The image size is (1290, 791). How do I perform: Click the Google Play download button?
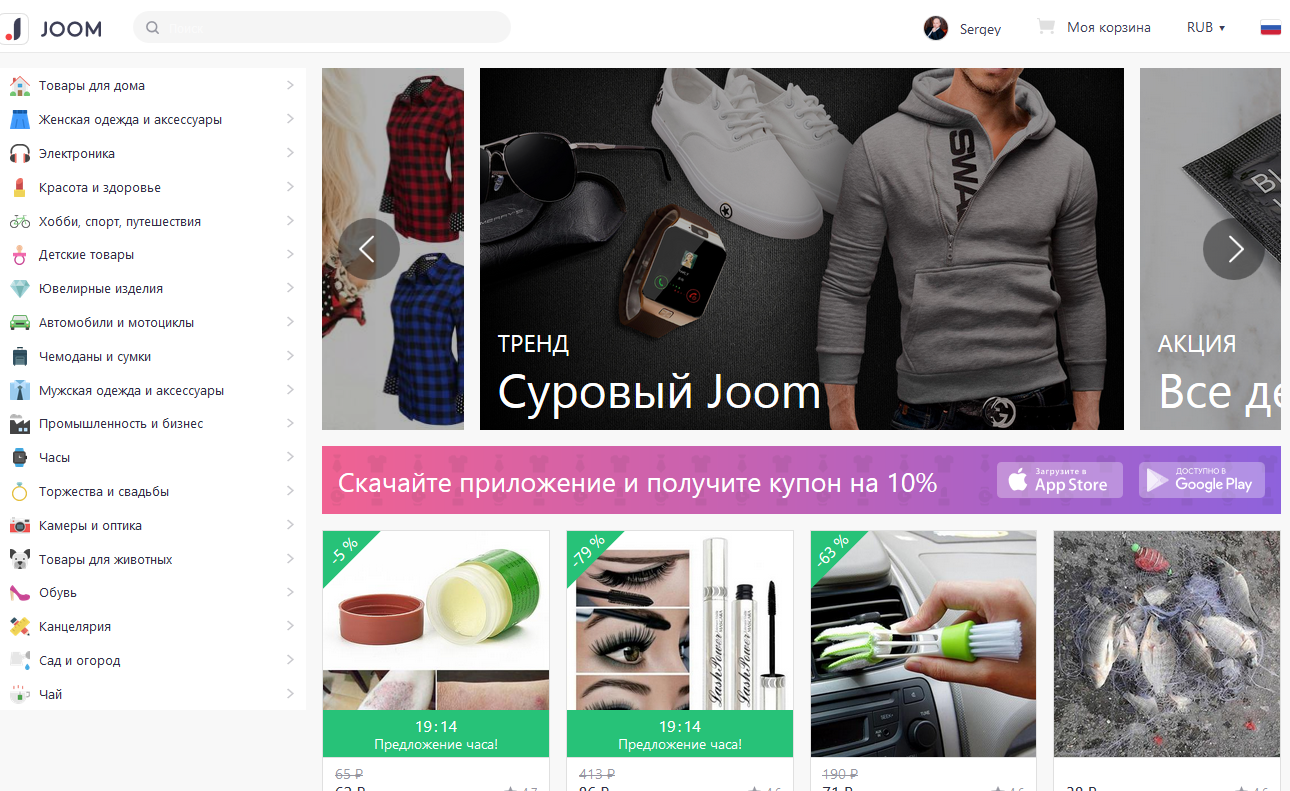(x=1202, y=480)
